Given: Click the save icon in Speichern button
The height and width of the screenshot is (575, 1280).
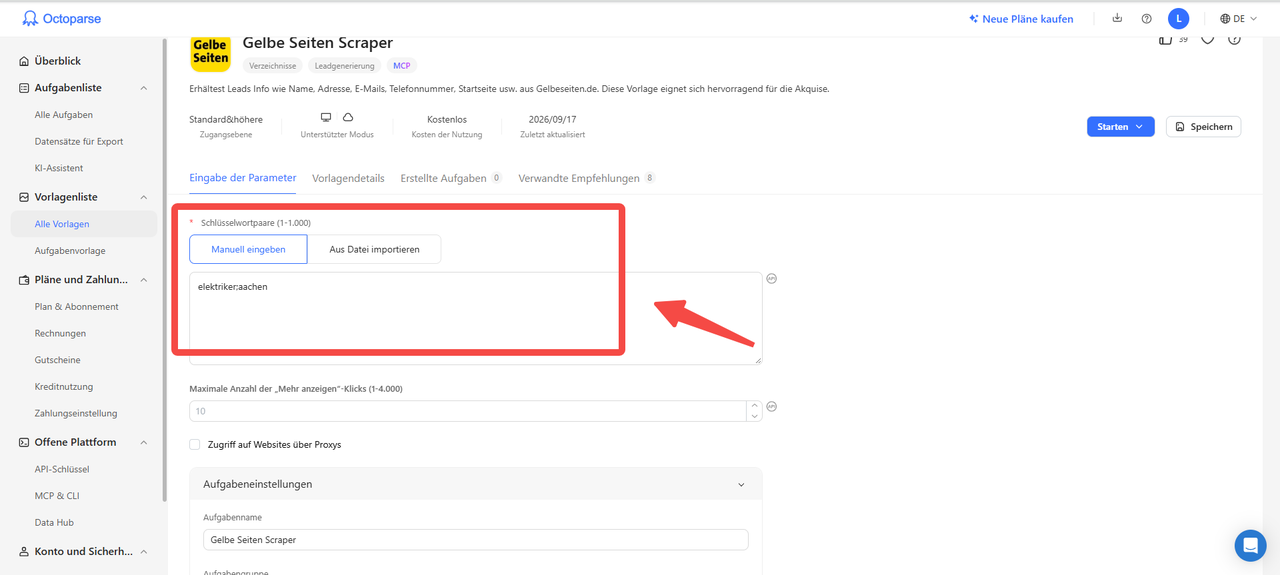Looking at the screenshot, I should pyautogui.click(x=1180, y=127).
